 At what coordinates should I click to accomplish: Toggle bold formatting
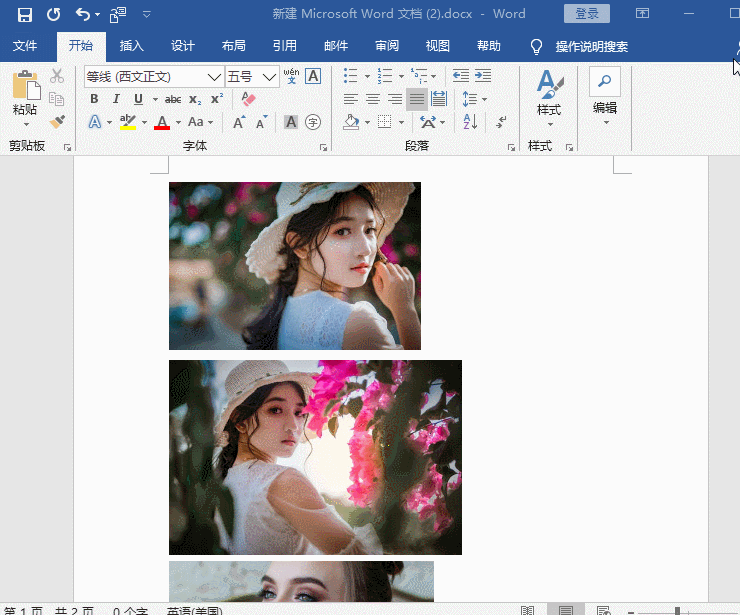95,99
